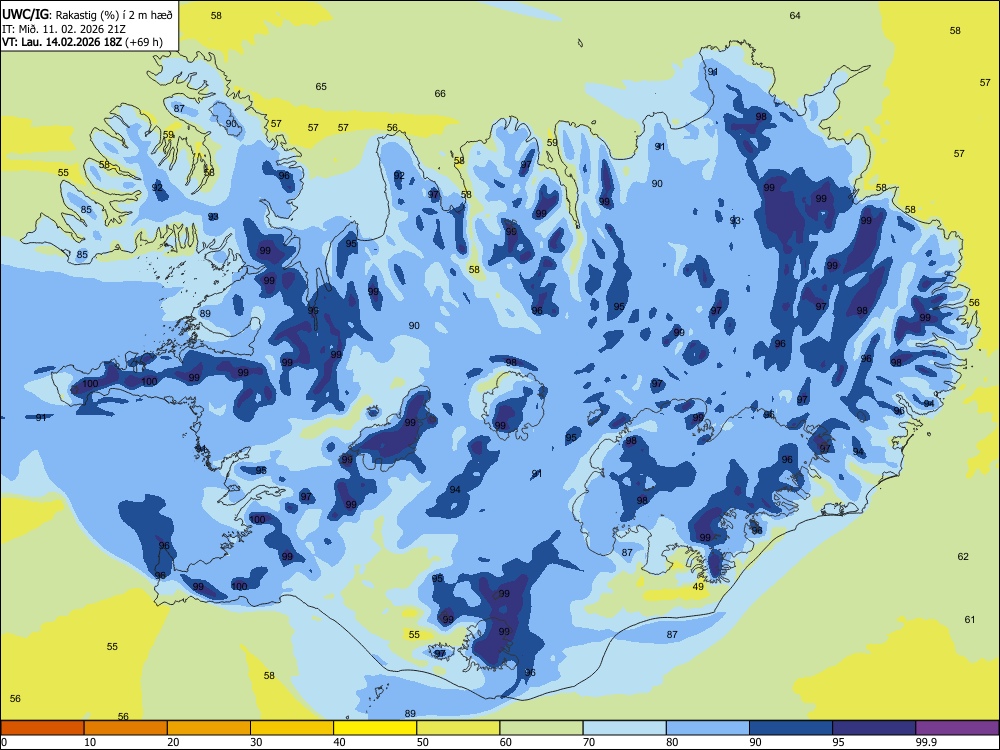Click the 50–60 yellow-green legend swatch
The image size is (1000, 750).
pos(458,728)
